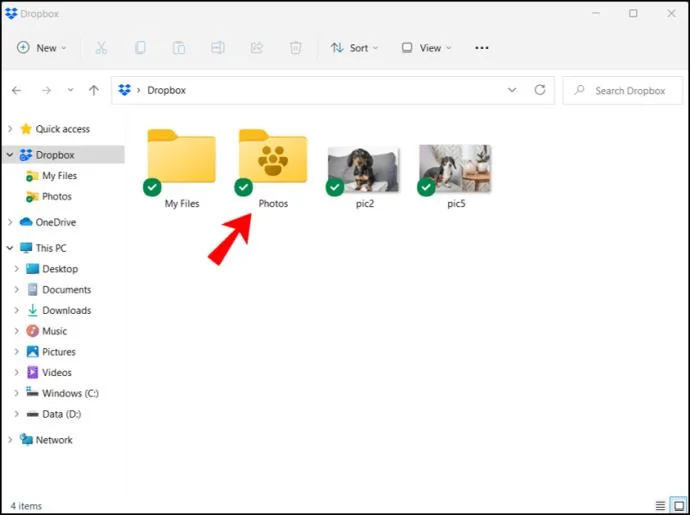Screen dimensions: 690x515
Task: Click the Paste icon in toolbar
Action: pyautogui.click(x=179, y=48)
